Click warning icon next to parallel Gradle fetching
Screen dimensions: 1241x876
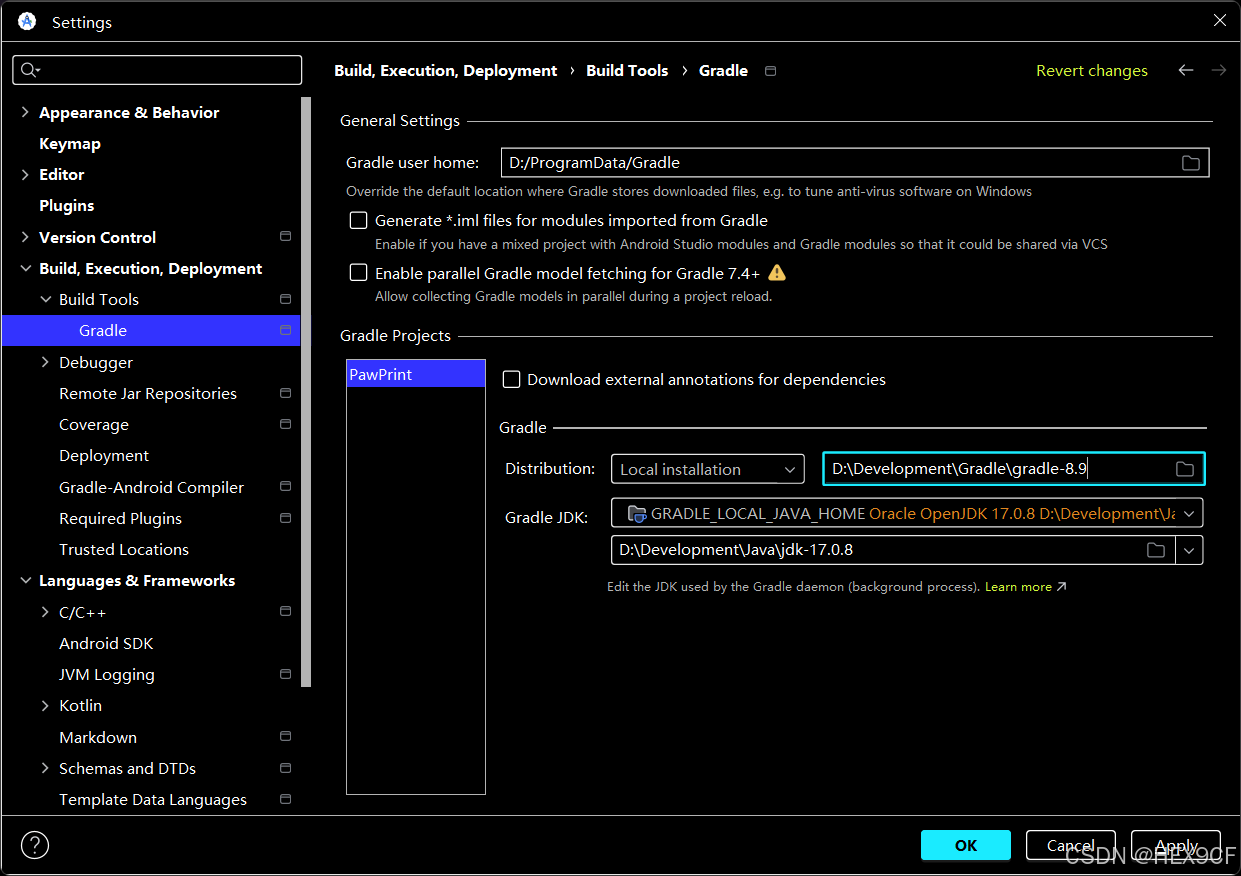777,272
